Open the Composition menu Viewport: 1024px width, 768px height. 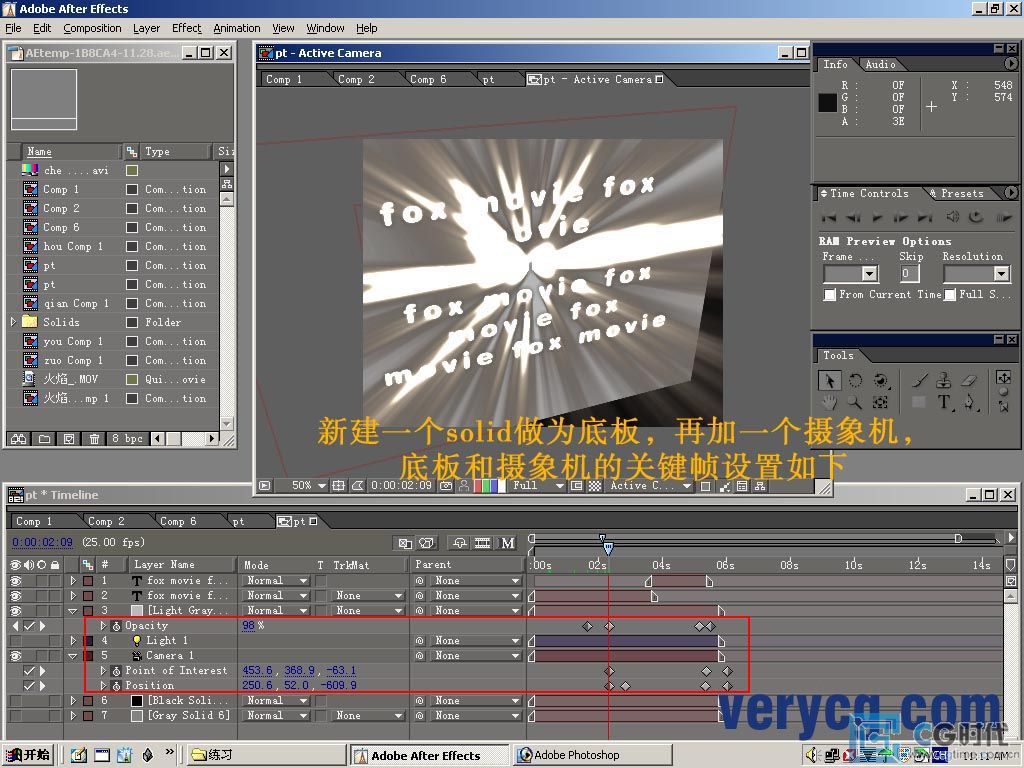pyautogui.click(x=92, y=28)
